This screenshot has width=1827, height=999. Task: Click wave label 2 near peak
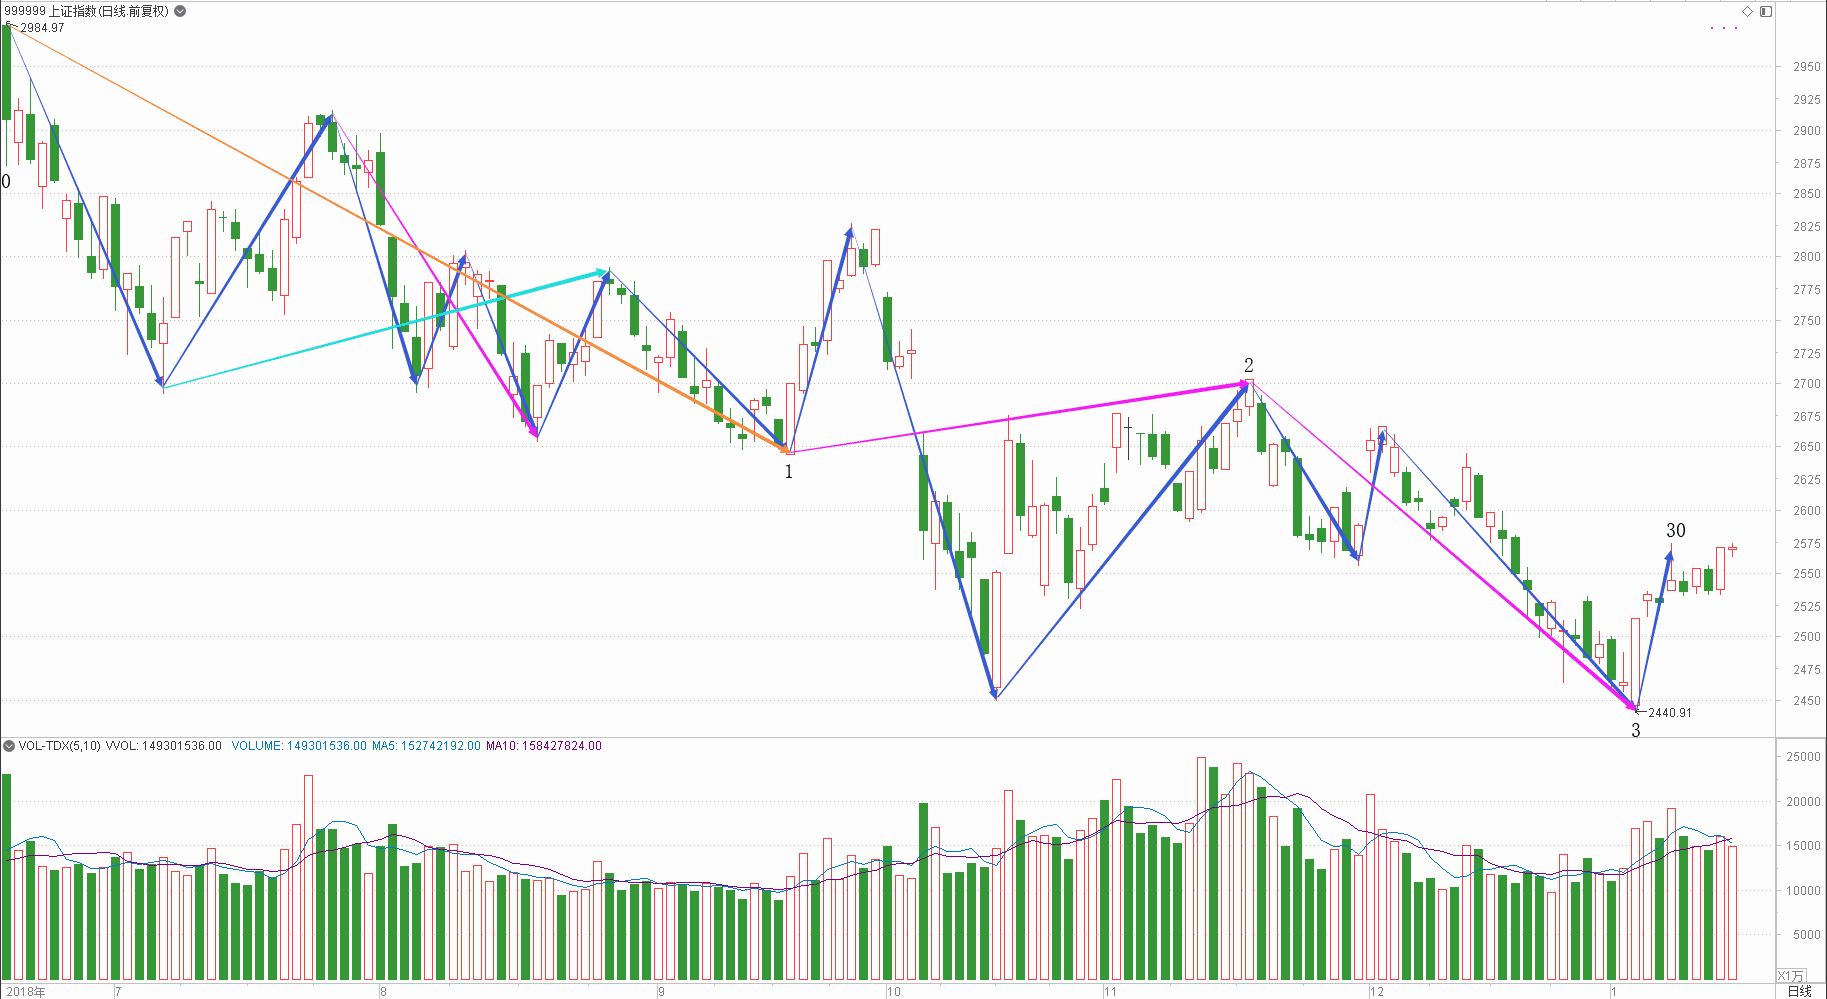pos(1248,365)
